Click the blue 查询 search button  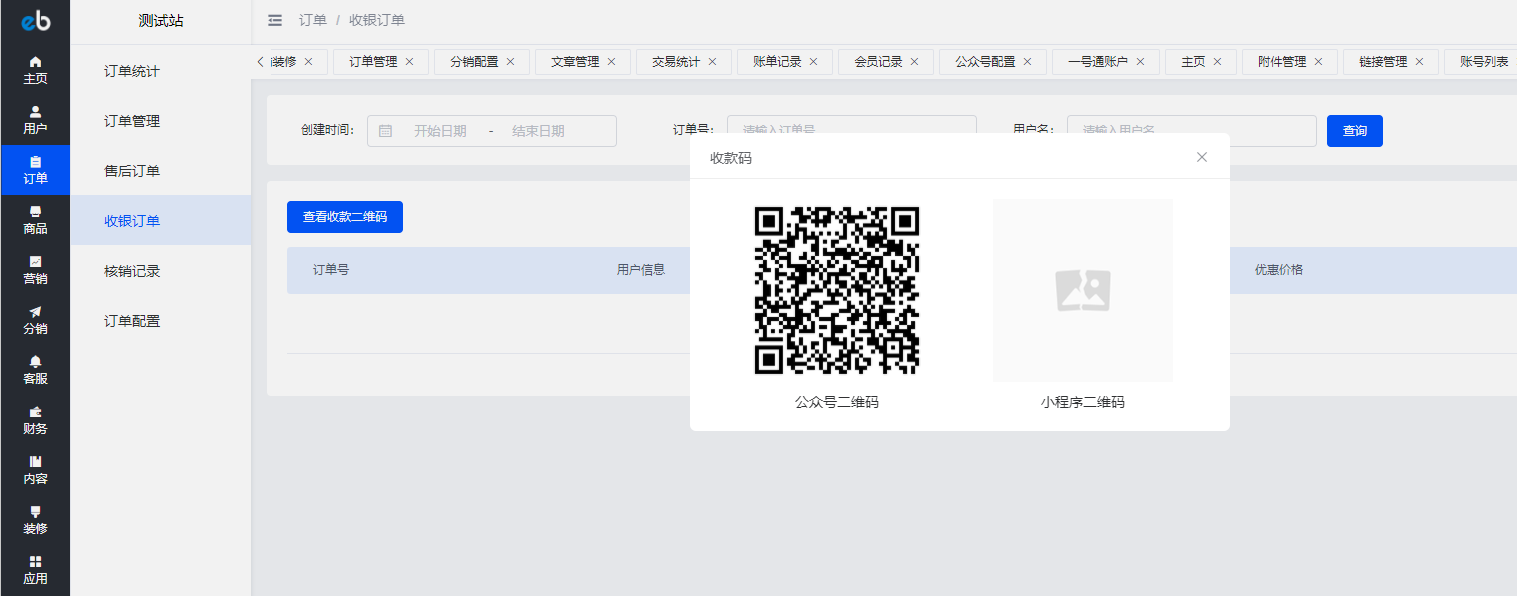[1354, 131]
